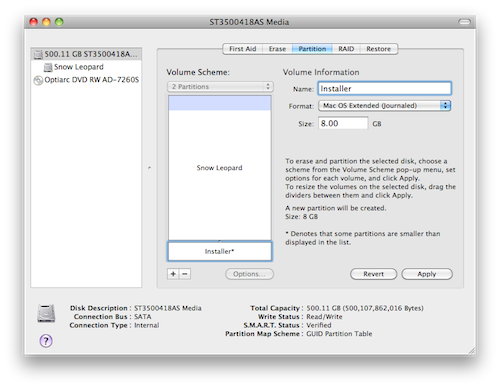Screen dimensions: 500x388
Task: Click the Name field containing Installer
Action: coord(385,89)
